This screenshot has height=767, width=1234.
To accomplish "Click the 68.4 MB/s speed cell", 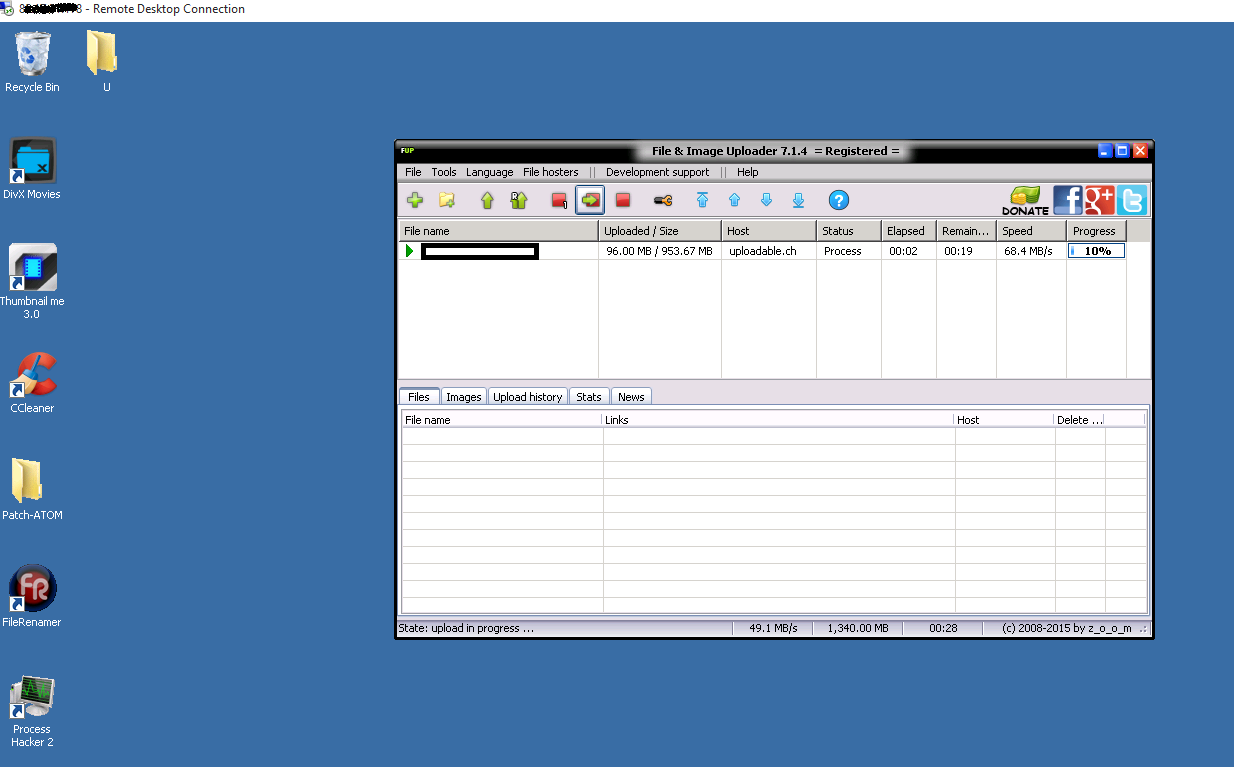I will click(x=1029, y=251).
